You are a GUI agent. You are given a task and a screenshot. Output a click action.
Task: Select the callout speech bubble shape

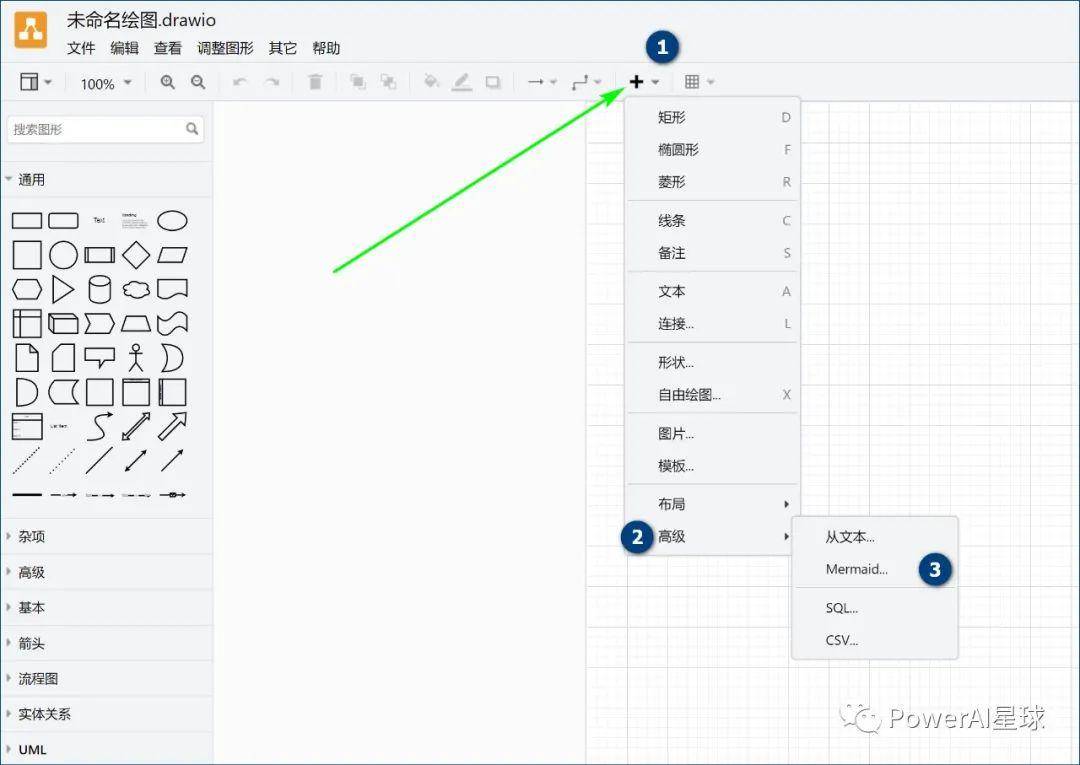pyautogui.click(x=100, y=357)
